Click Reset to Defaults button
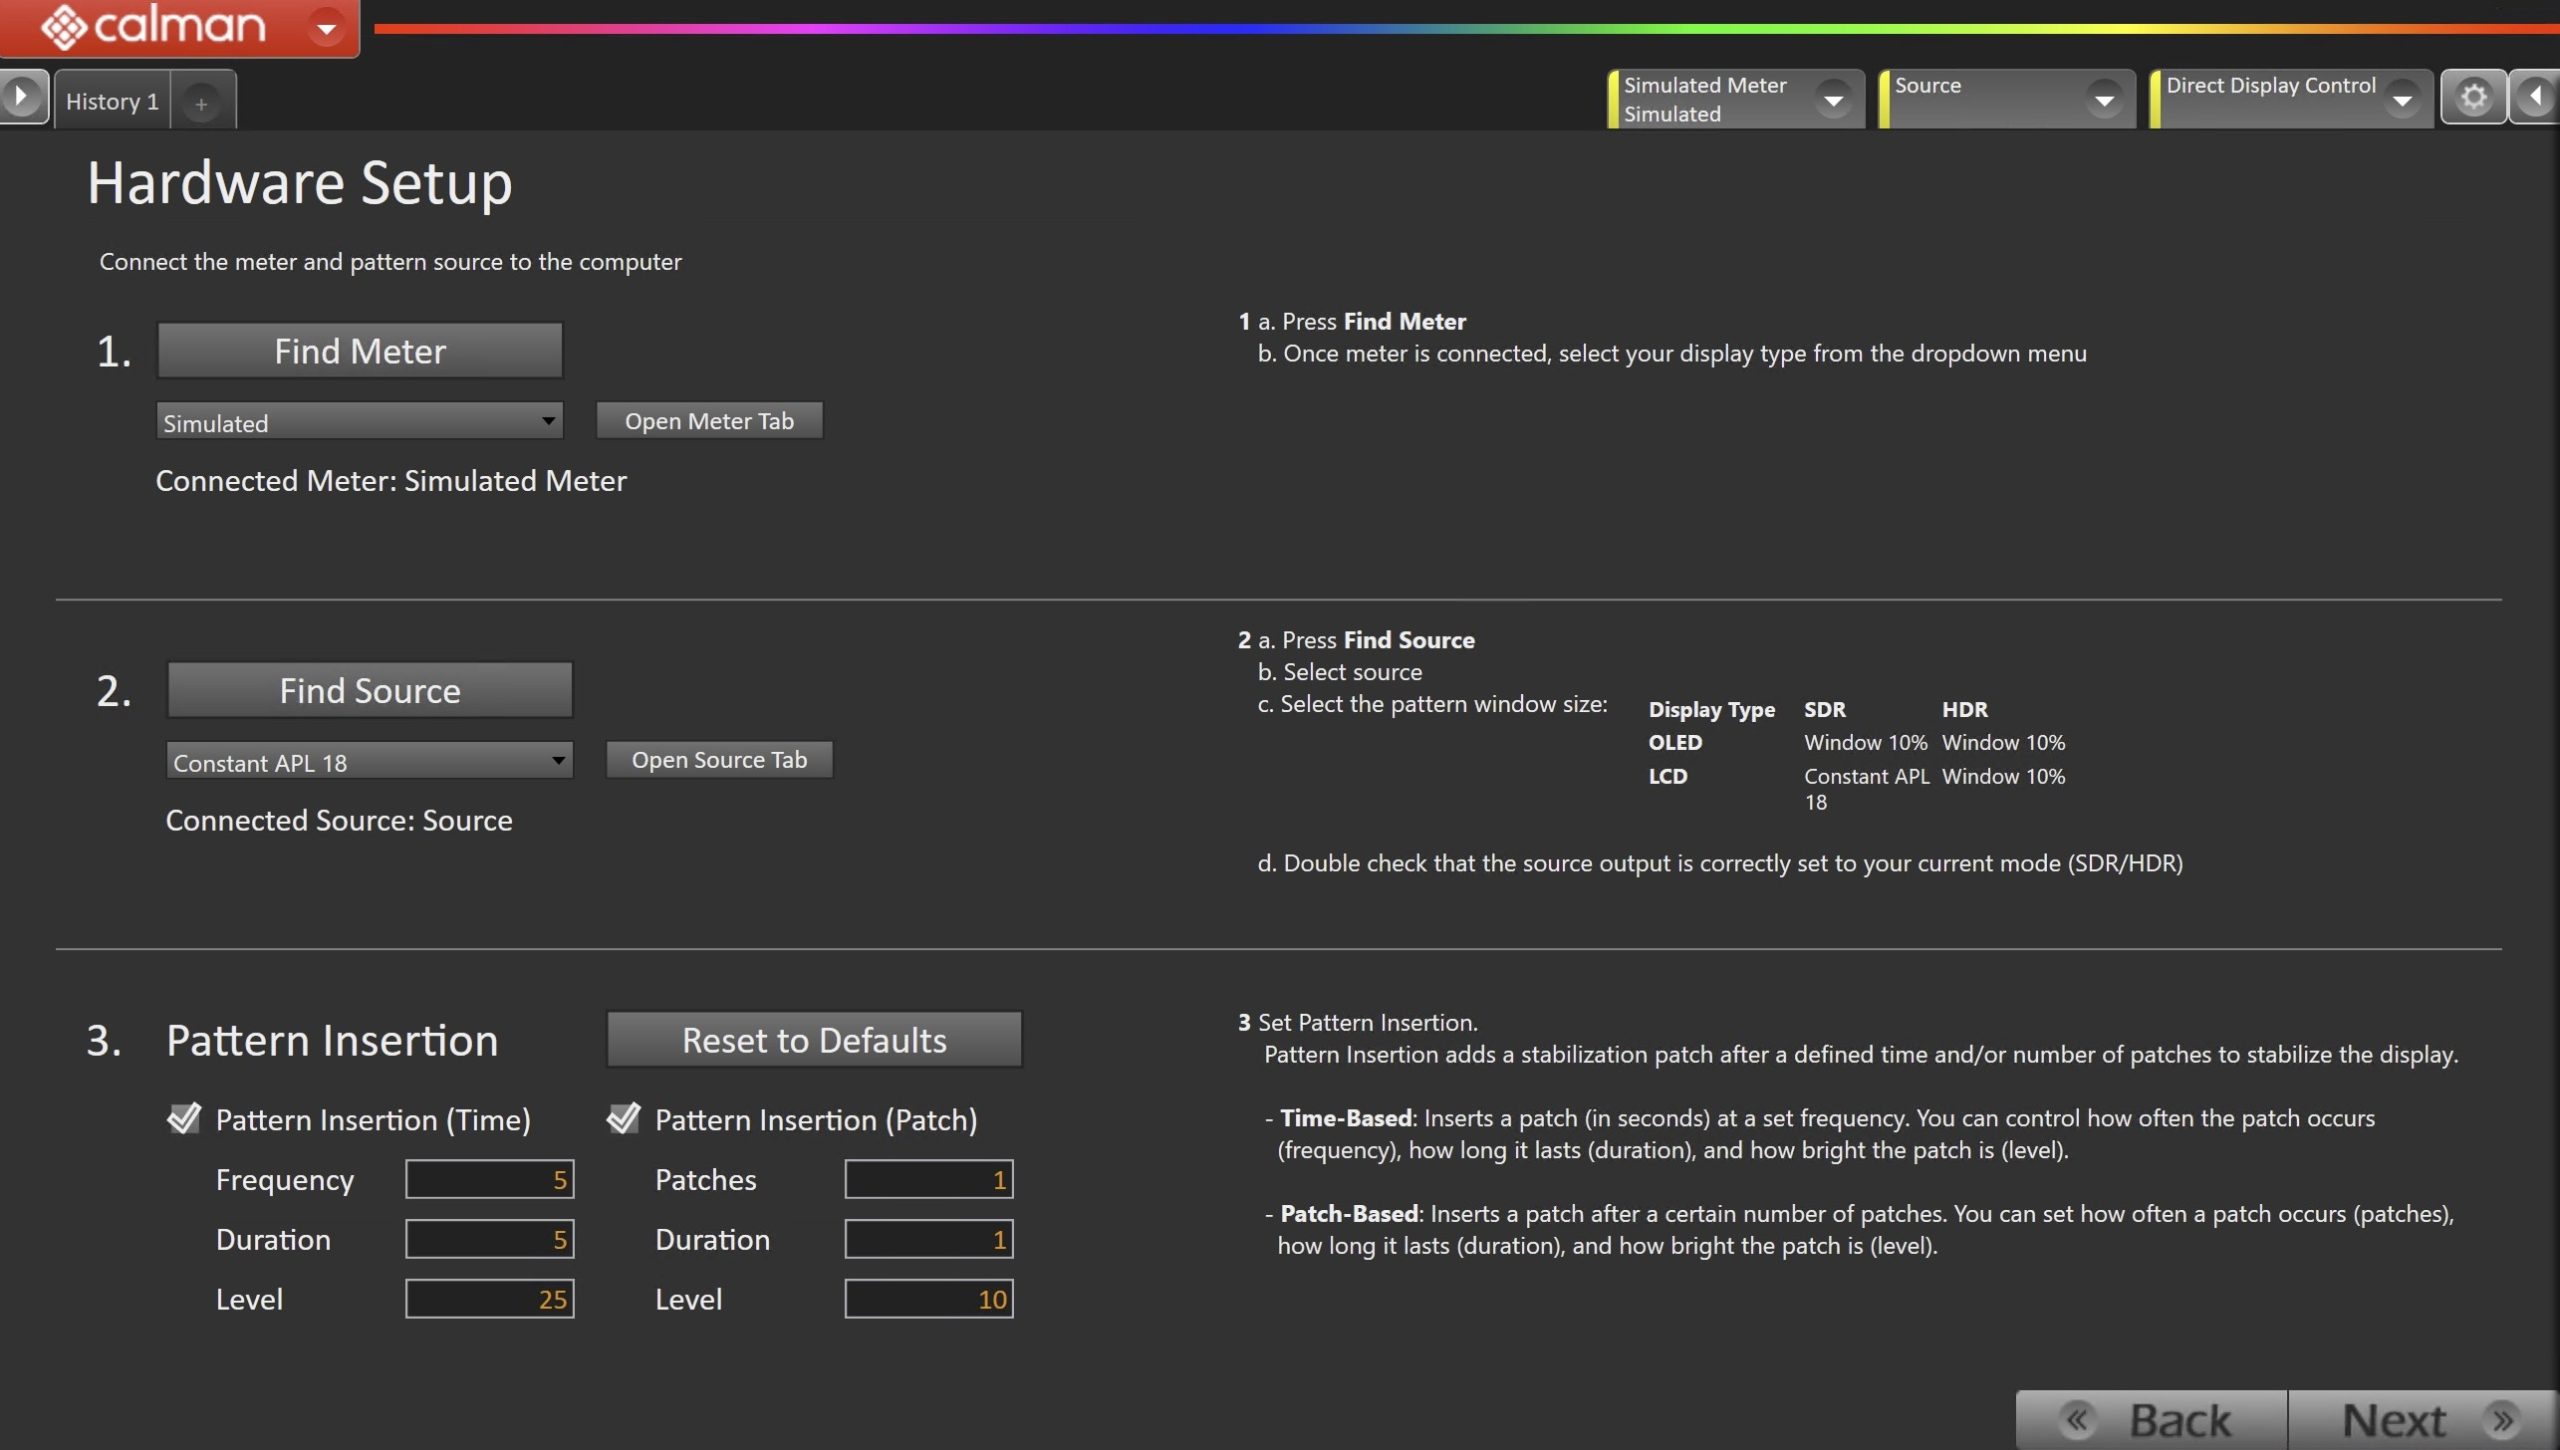2560x1450 pixels. point(814,1040)
